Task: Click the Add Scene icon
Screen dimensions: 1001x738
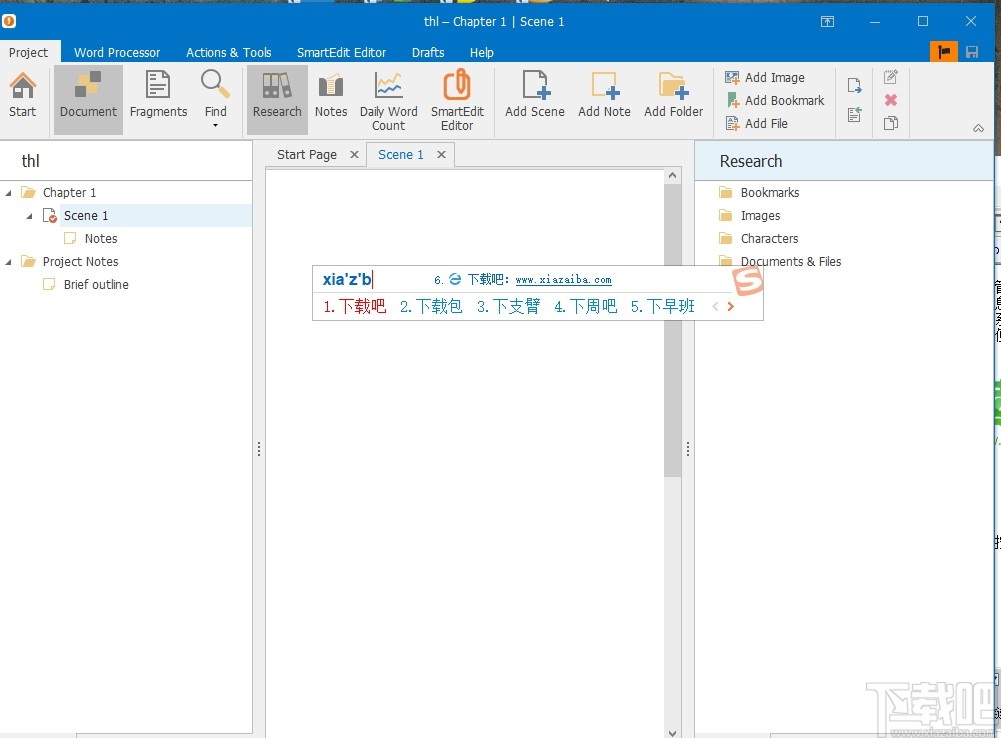Action: (534, 95)
